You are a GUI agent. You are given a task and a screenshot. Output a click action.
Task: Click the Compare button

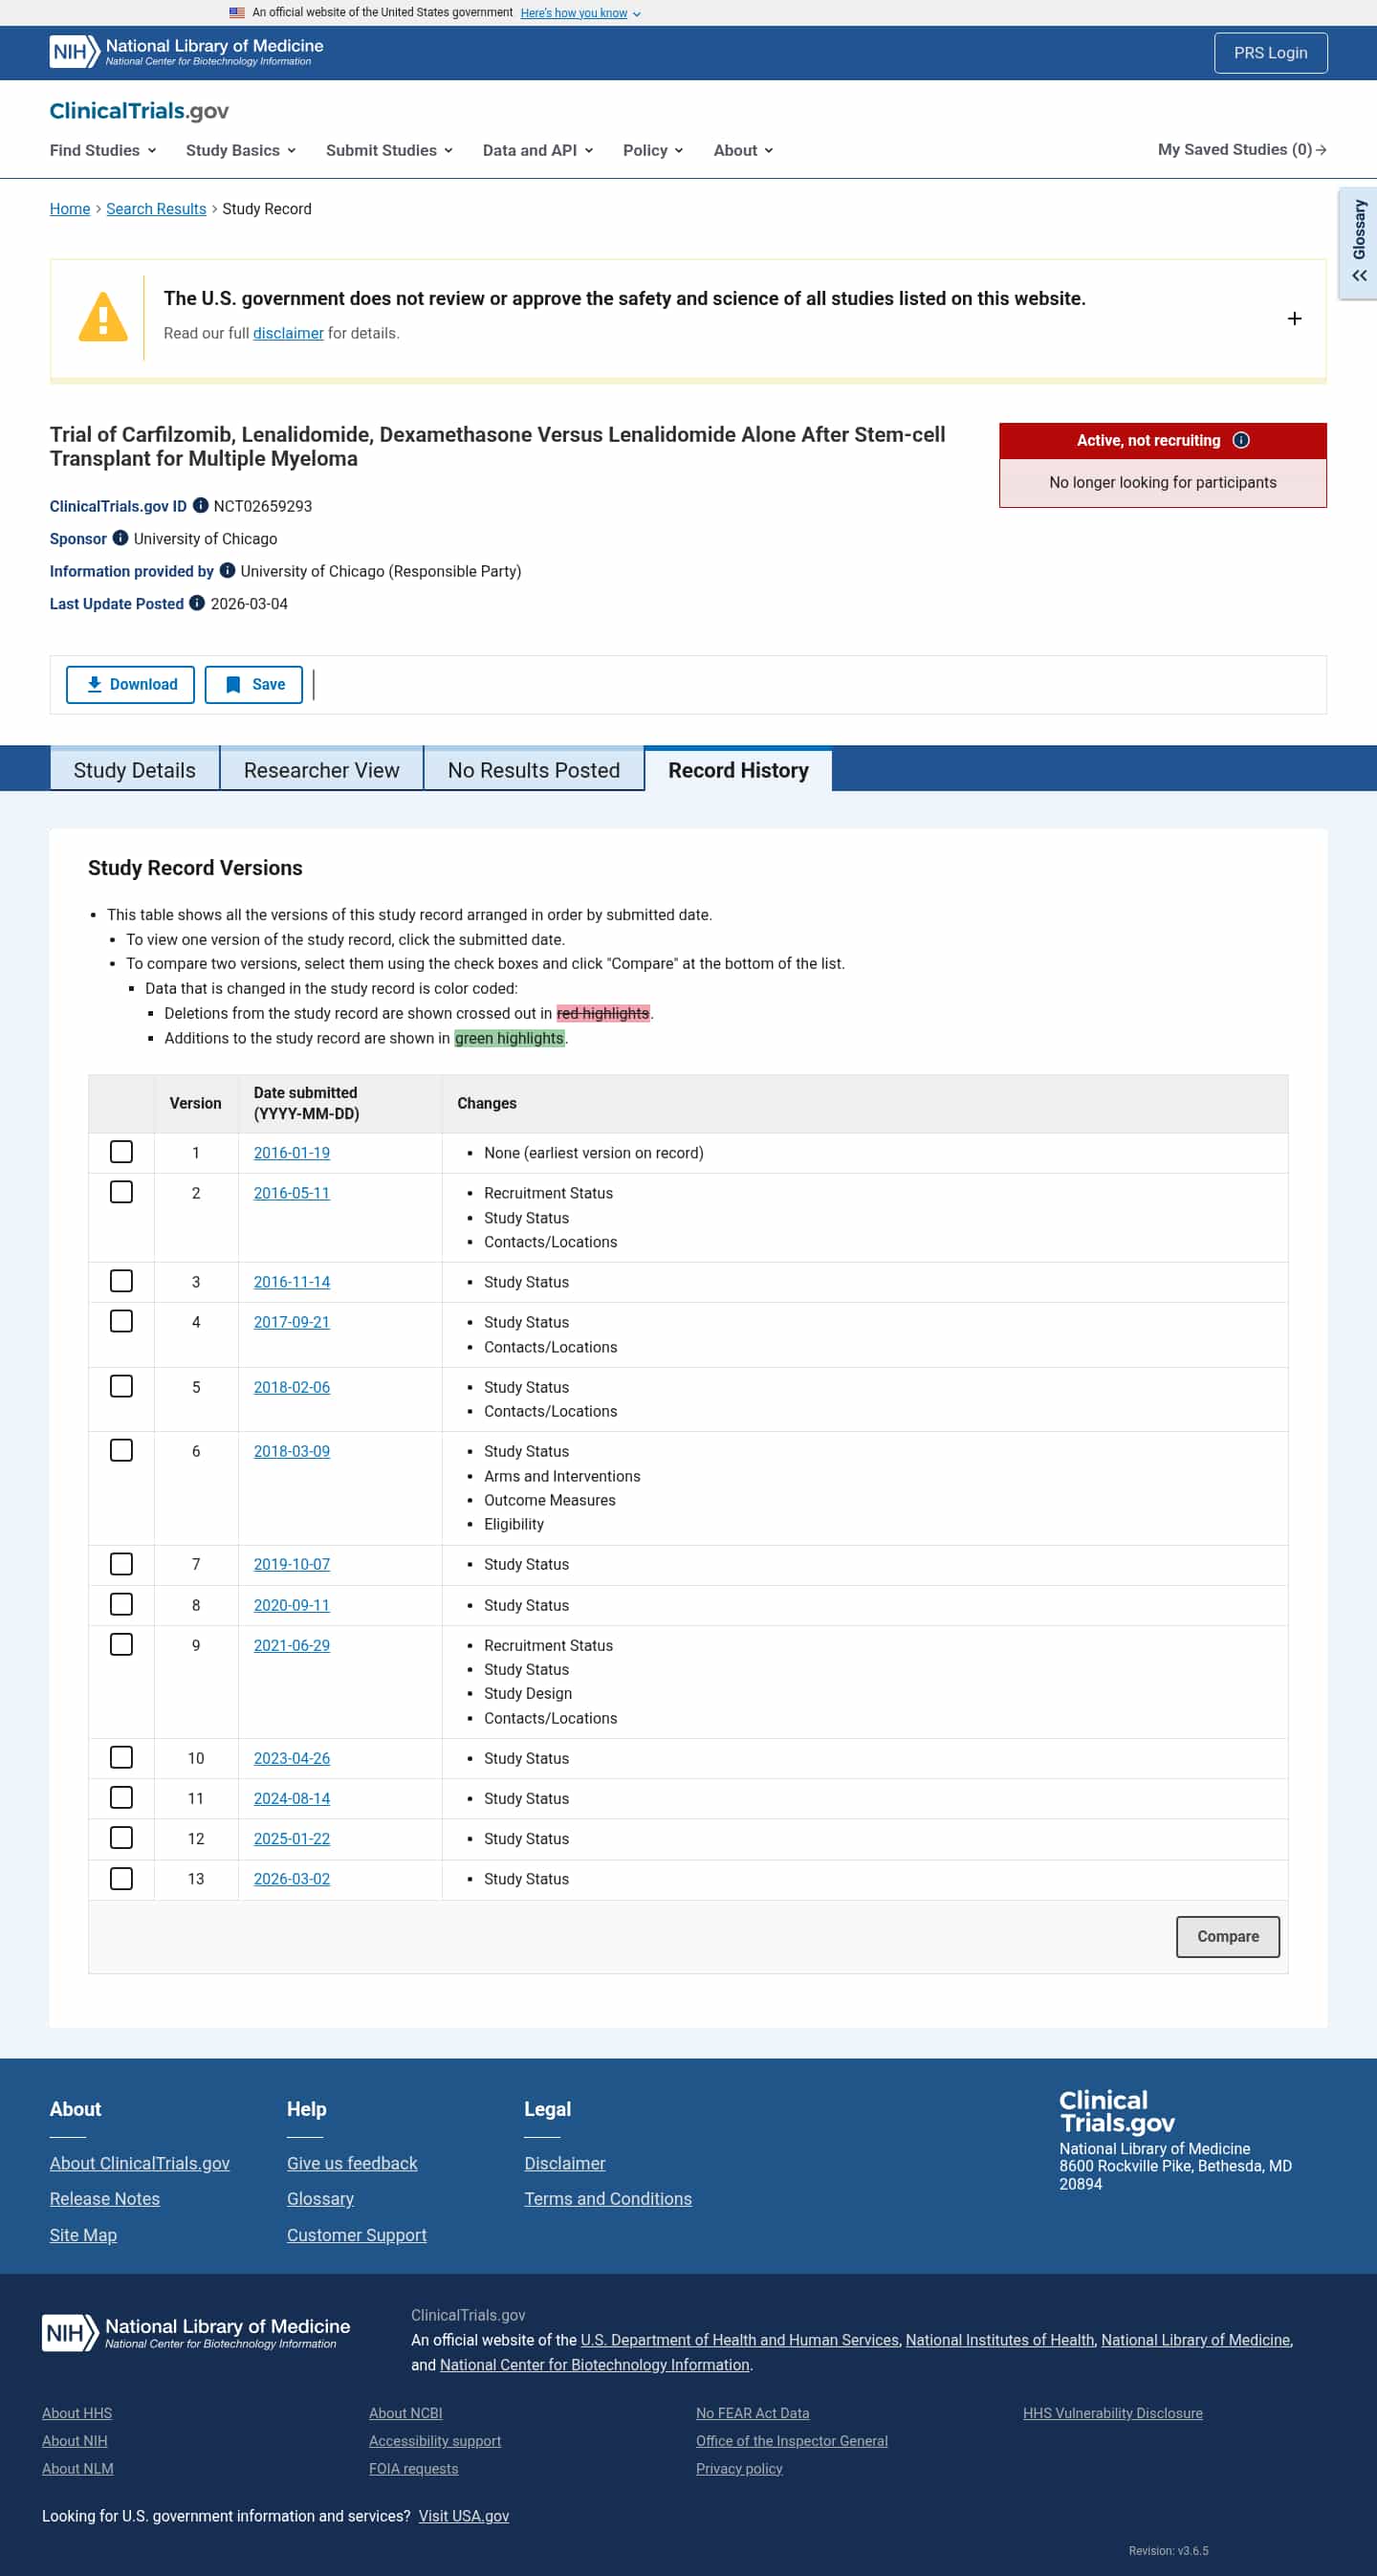pos(1228,1936)
